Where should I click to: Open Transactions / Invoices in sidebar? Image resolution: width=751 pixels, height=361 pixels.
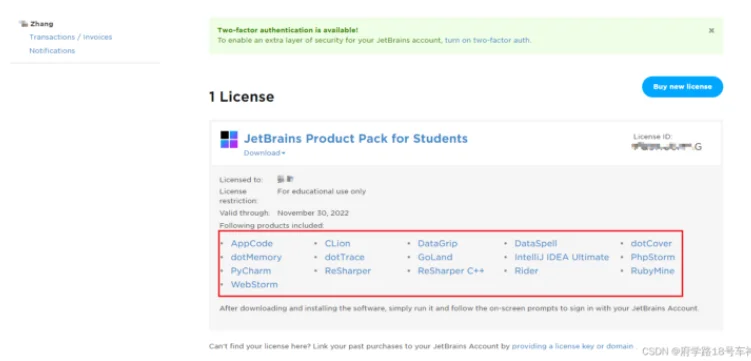pos(70,37)
